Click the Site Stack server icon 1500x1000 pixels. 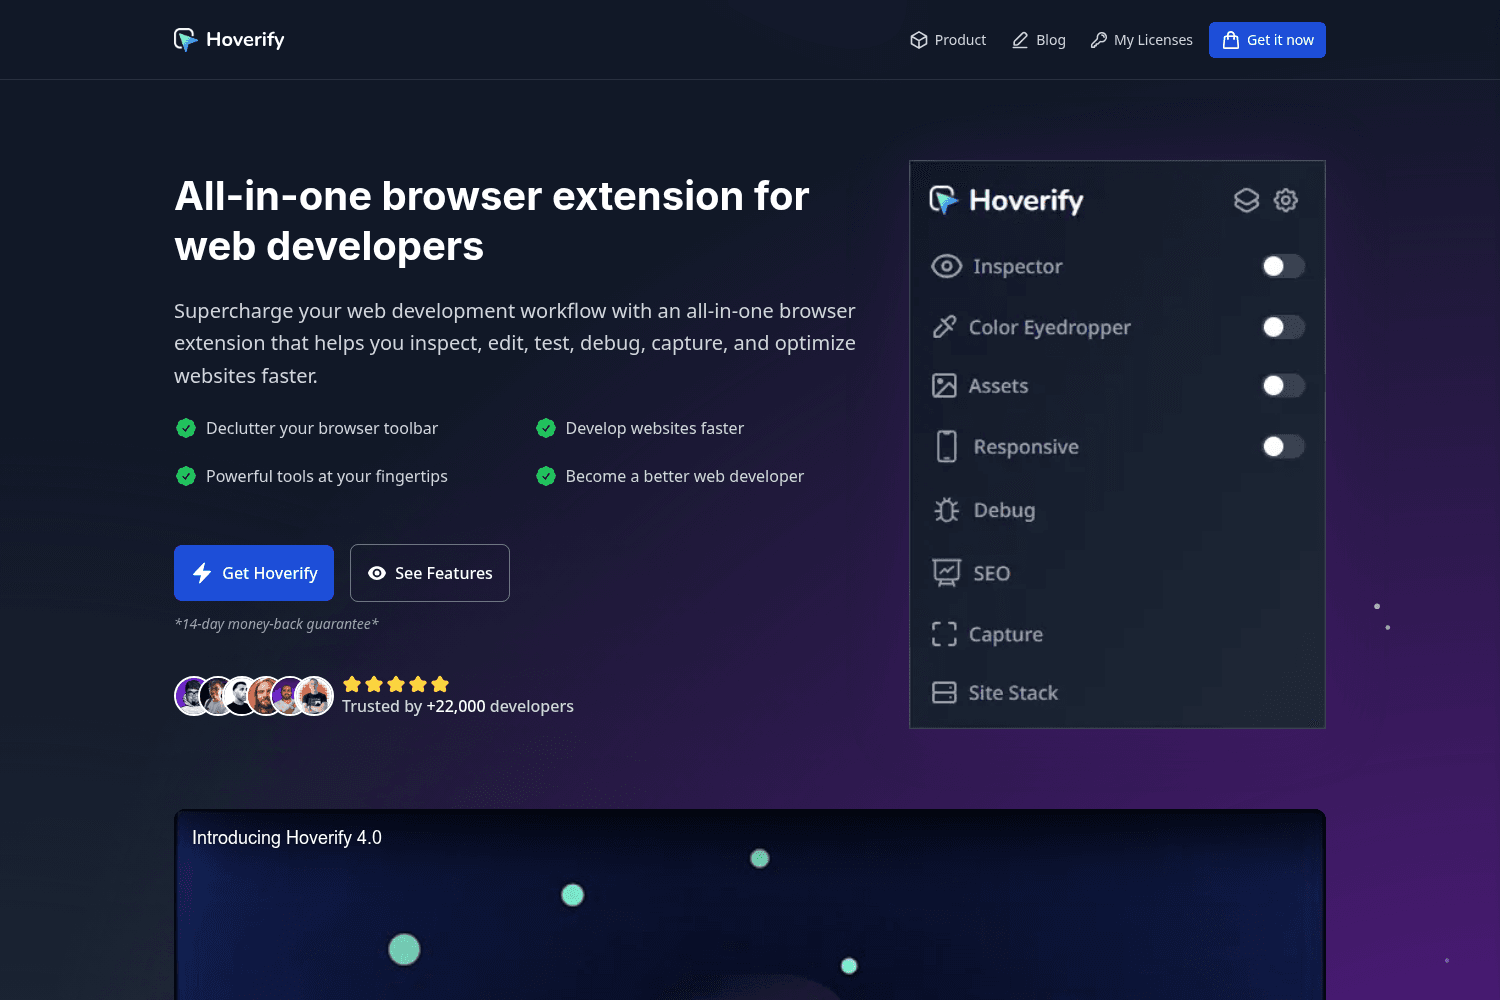click(944, 692)
